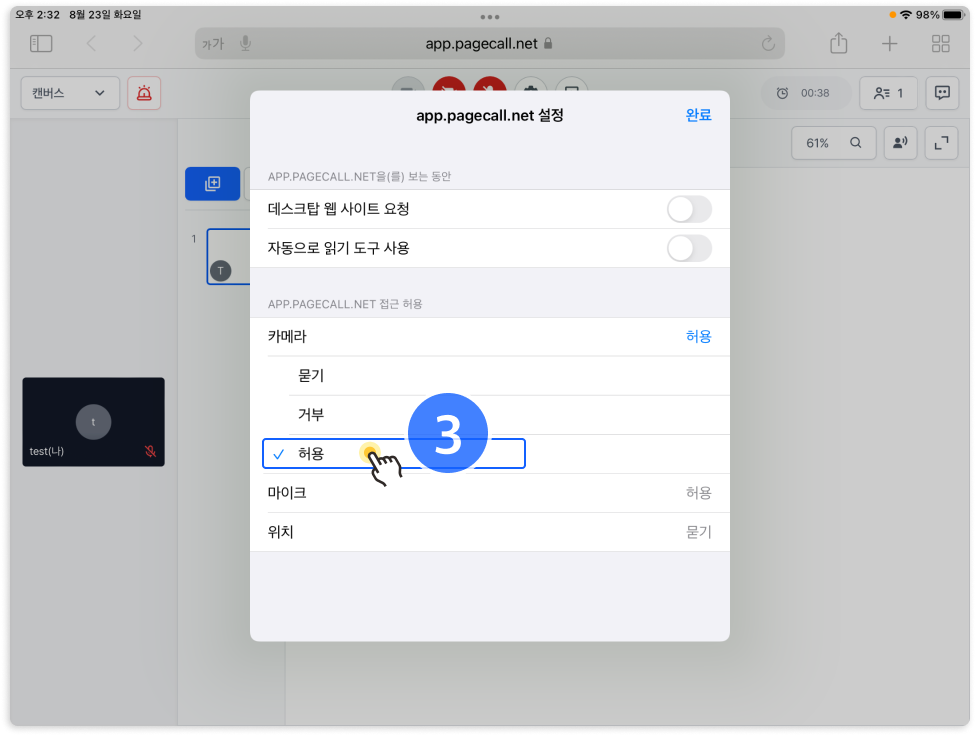Go forward with Safari forward arrow
The width and height of the screenshot is (976, 736).
pos(138,44)
